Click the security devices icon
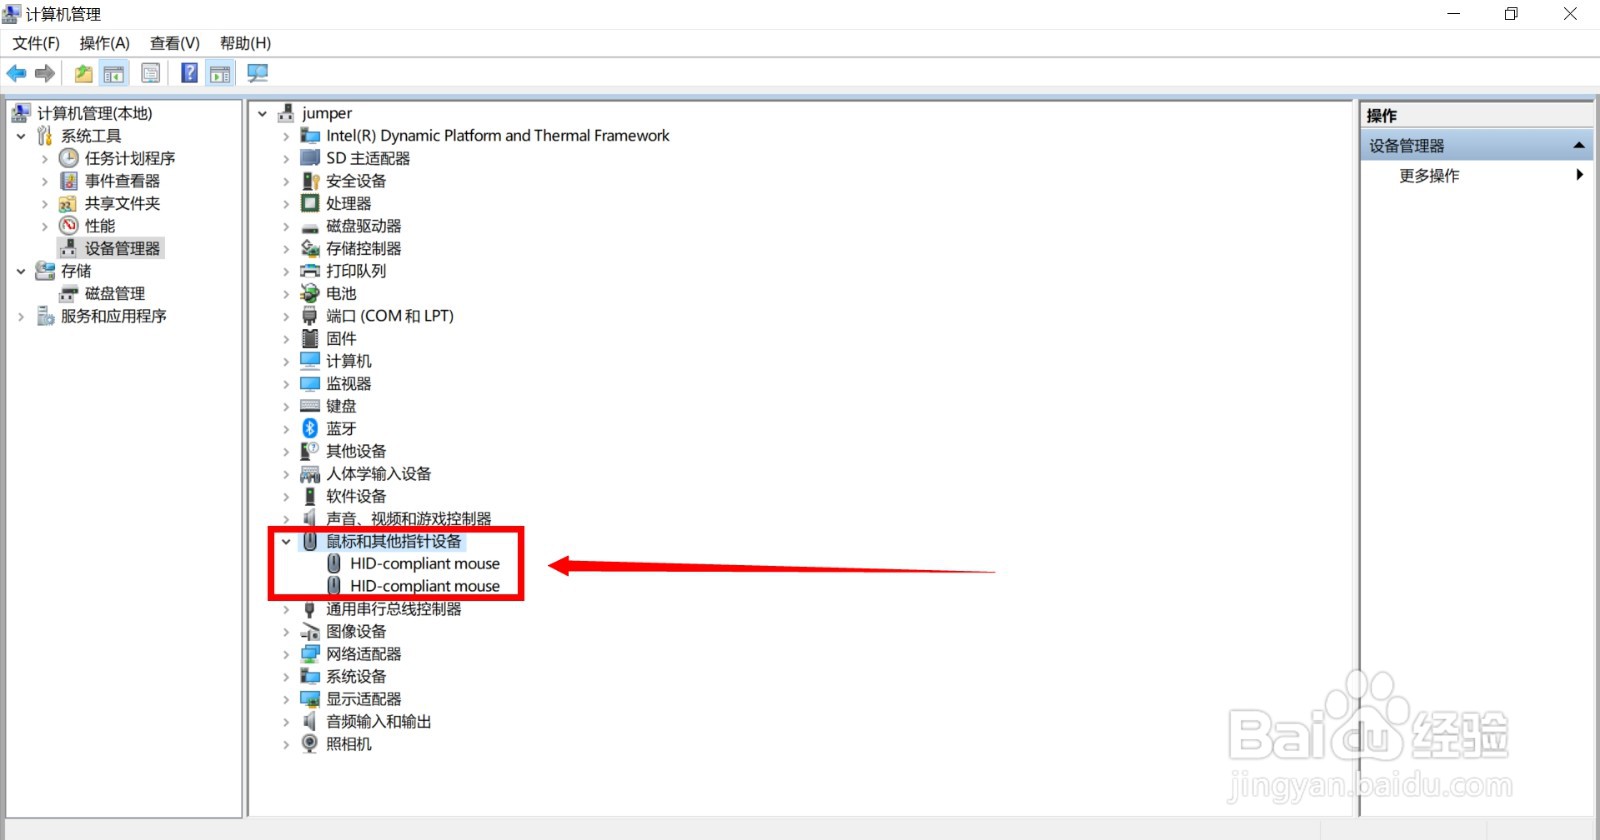Viewport: 1600px width, 840px height. point(310,181)
